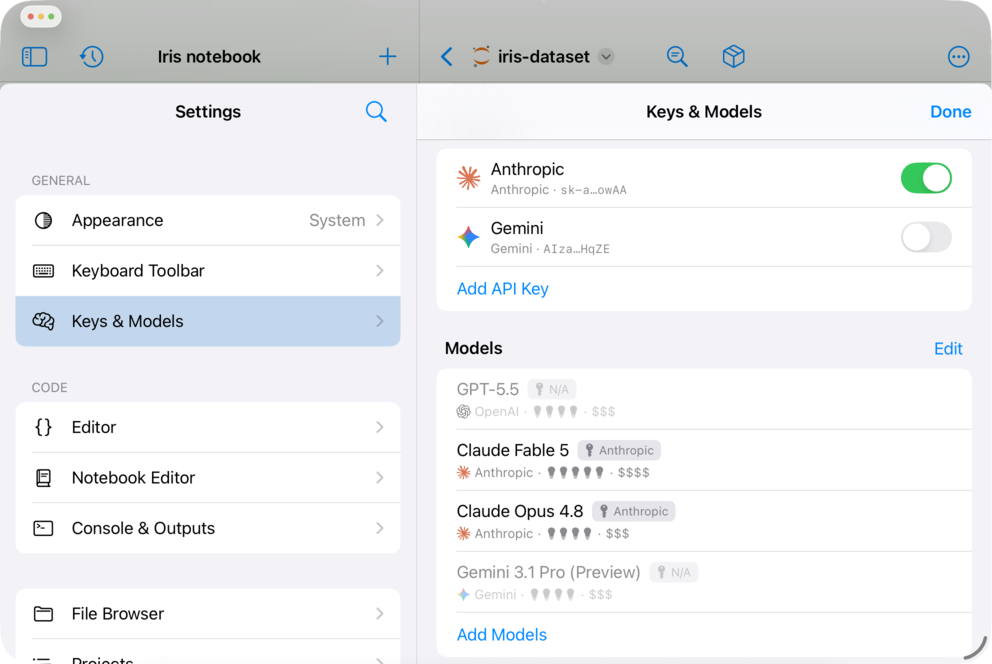Expand the iris-dataset dropdown arrow

[x=606, y=57]
